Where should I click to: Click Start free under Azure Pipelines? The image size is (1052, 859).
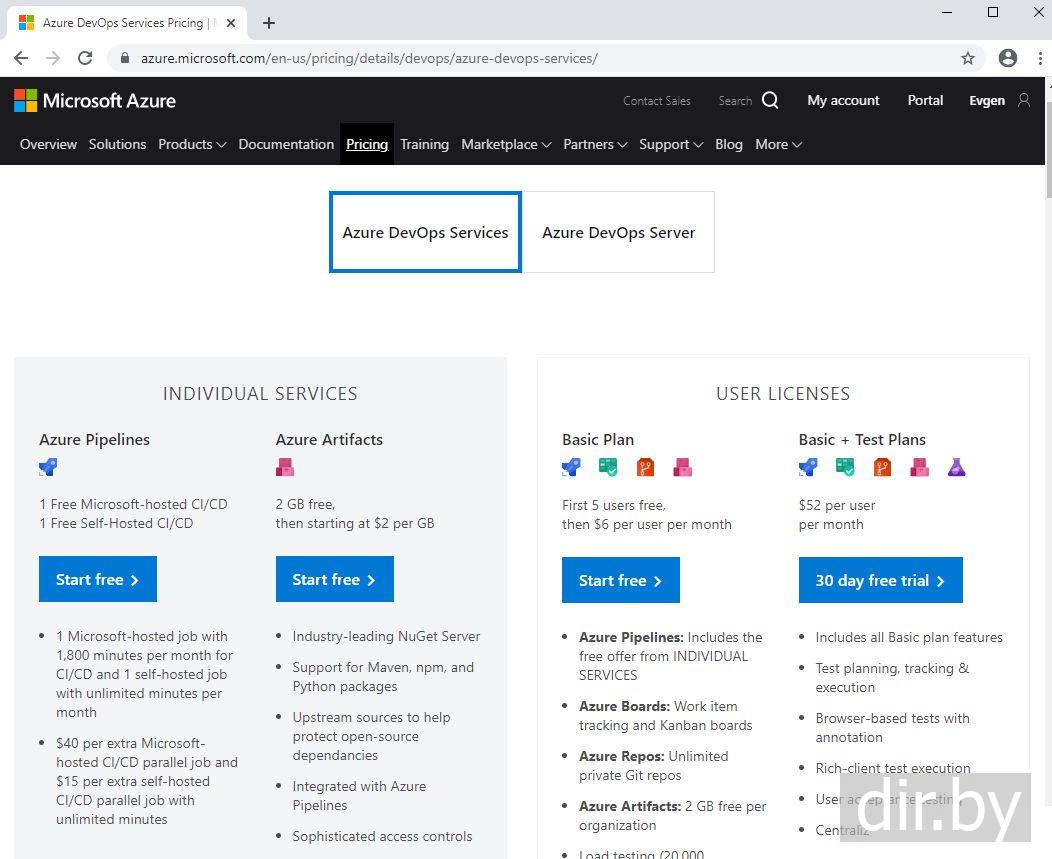point(98,580)
